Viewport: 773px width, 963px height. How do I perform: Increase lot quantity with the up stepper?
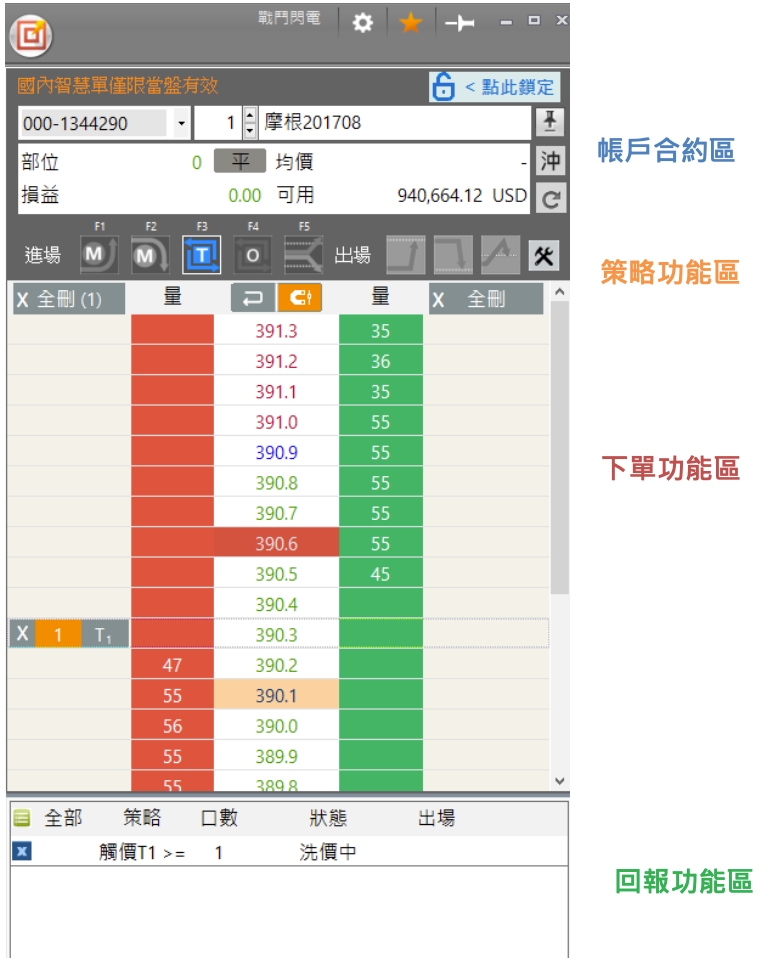click(250, 117)
